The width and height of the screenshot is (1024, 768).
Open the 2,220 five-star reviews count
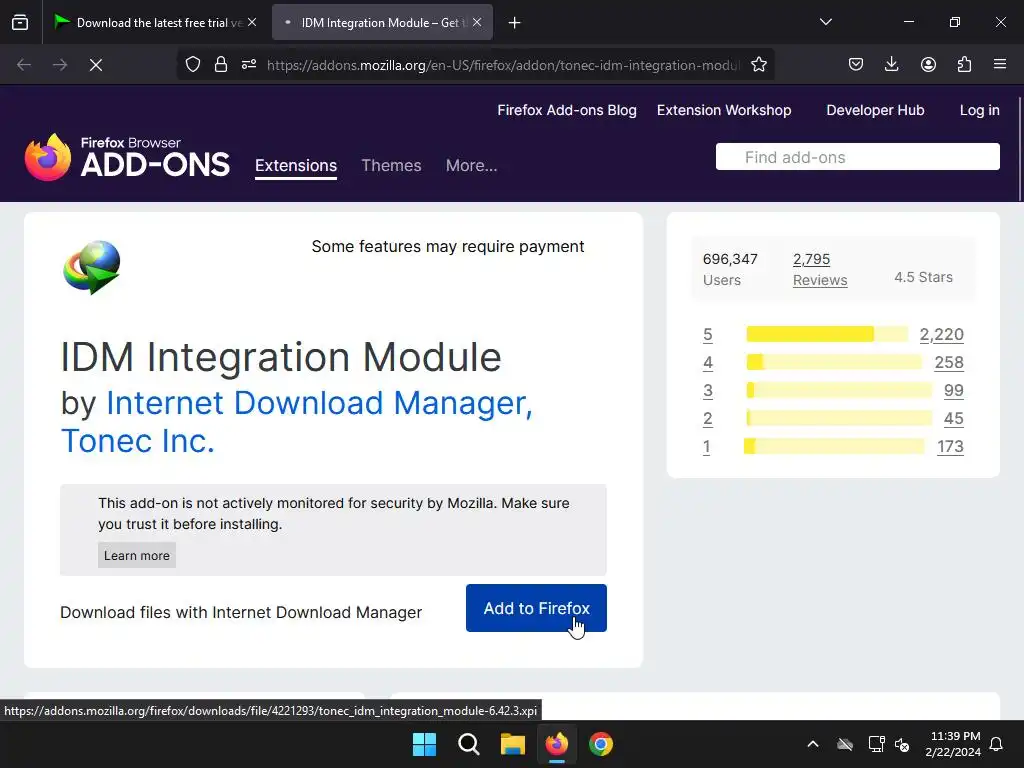pyautogui.click(x=941, y=334)
